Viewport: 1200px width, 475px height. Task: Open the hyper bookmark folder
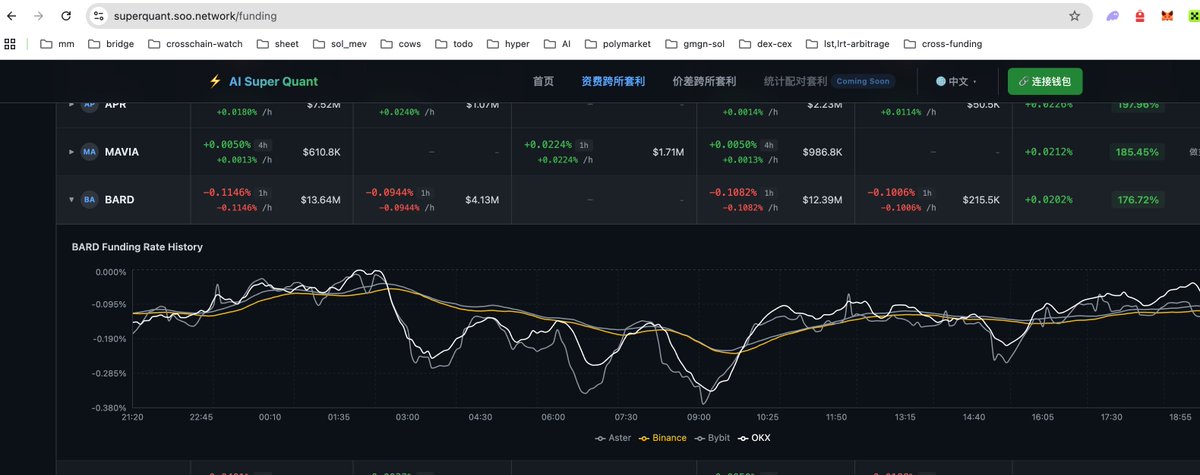(508, 44)
